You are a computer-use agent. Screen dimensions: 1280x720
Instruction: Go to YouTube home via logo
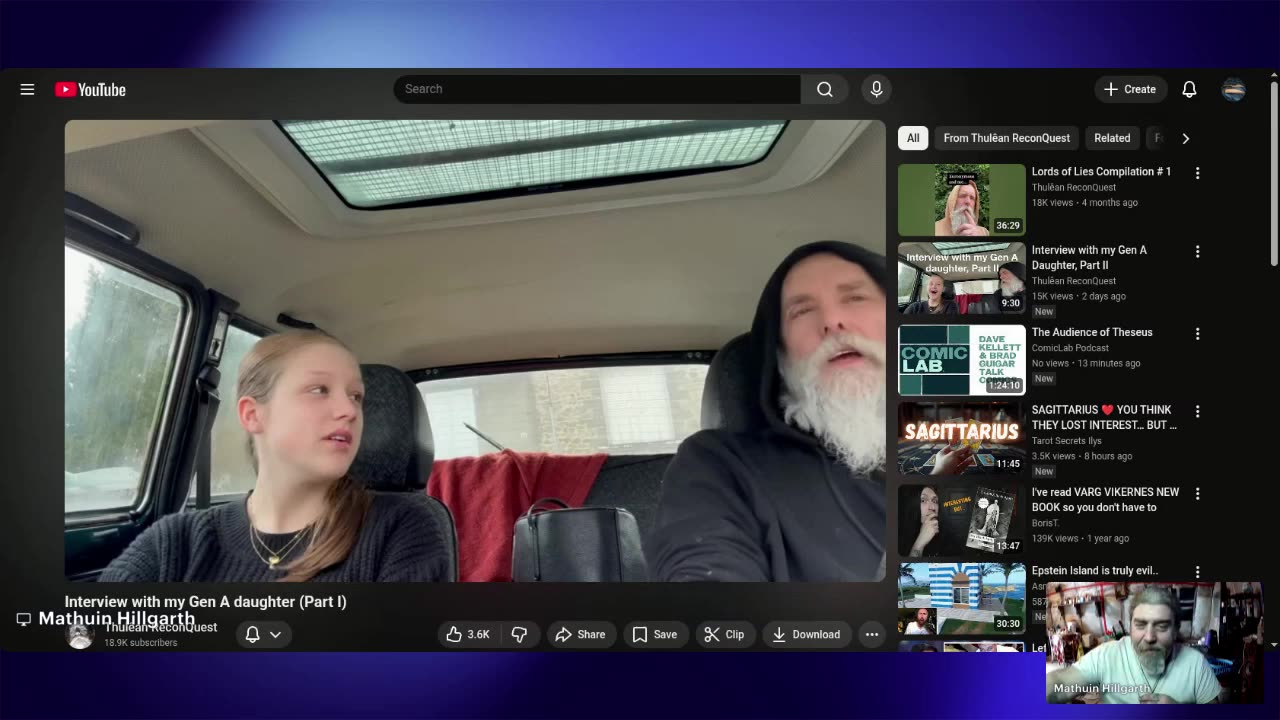(x=90, y=89)
